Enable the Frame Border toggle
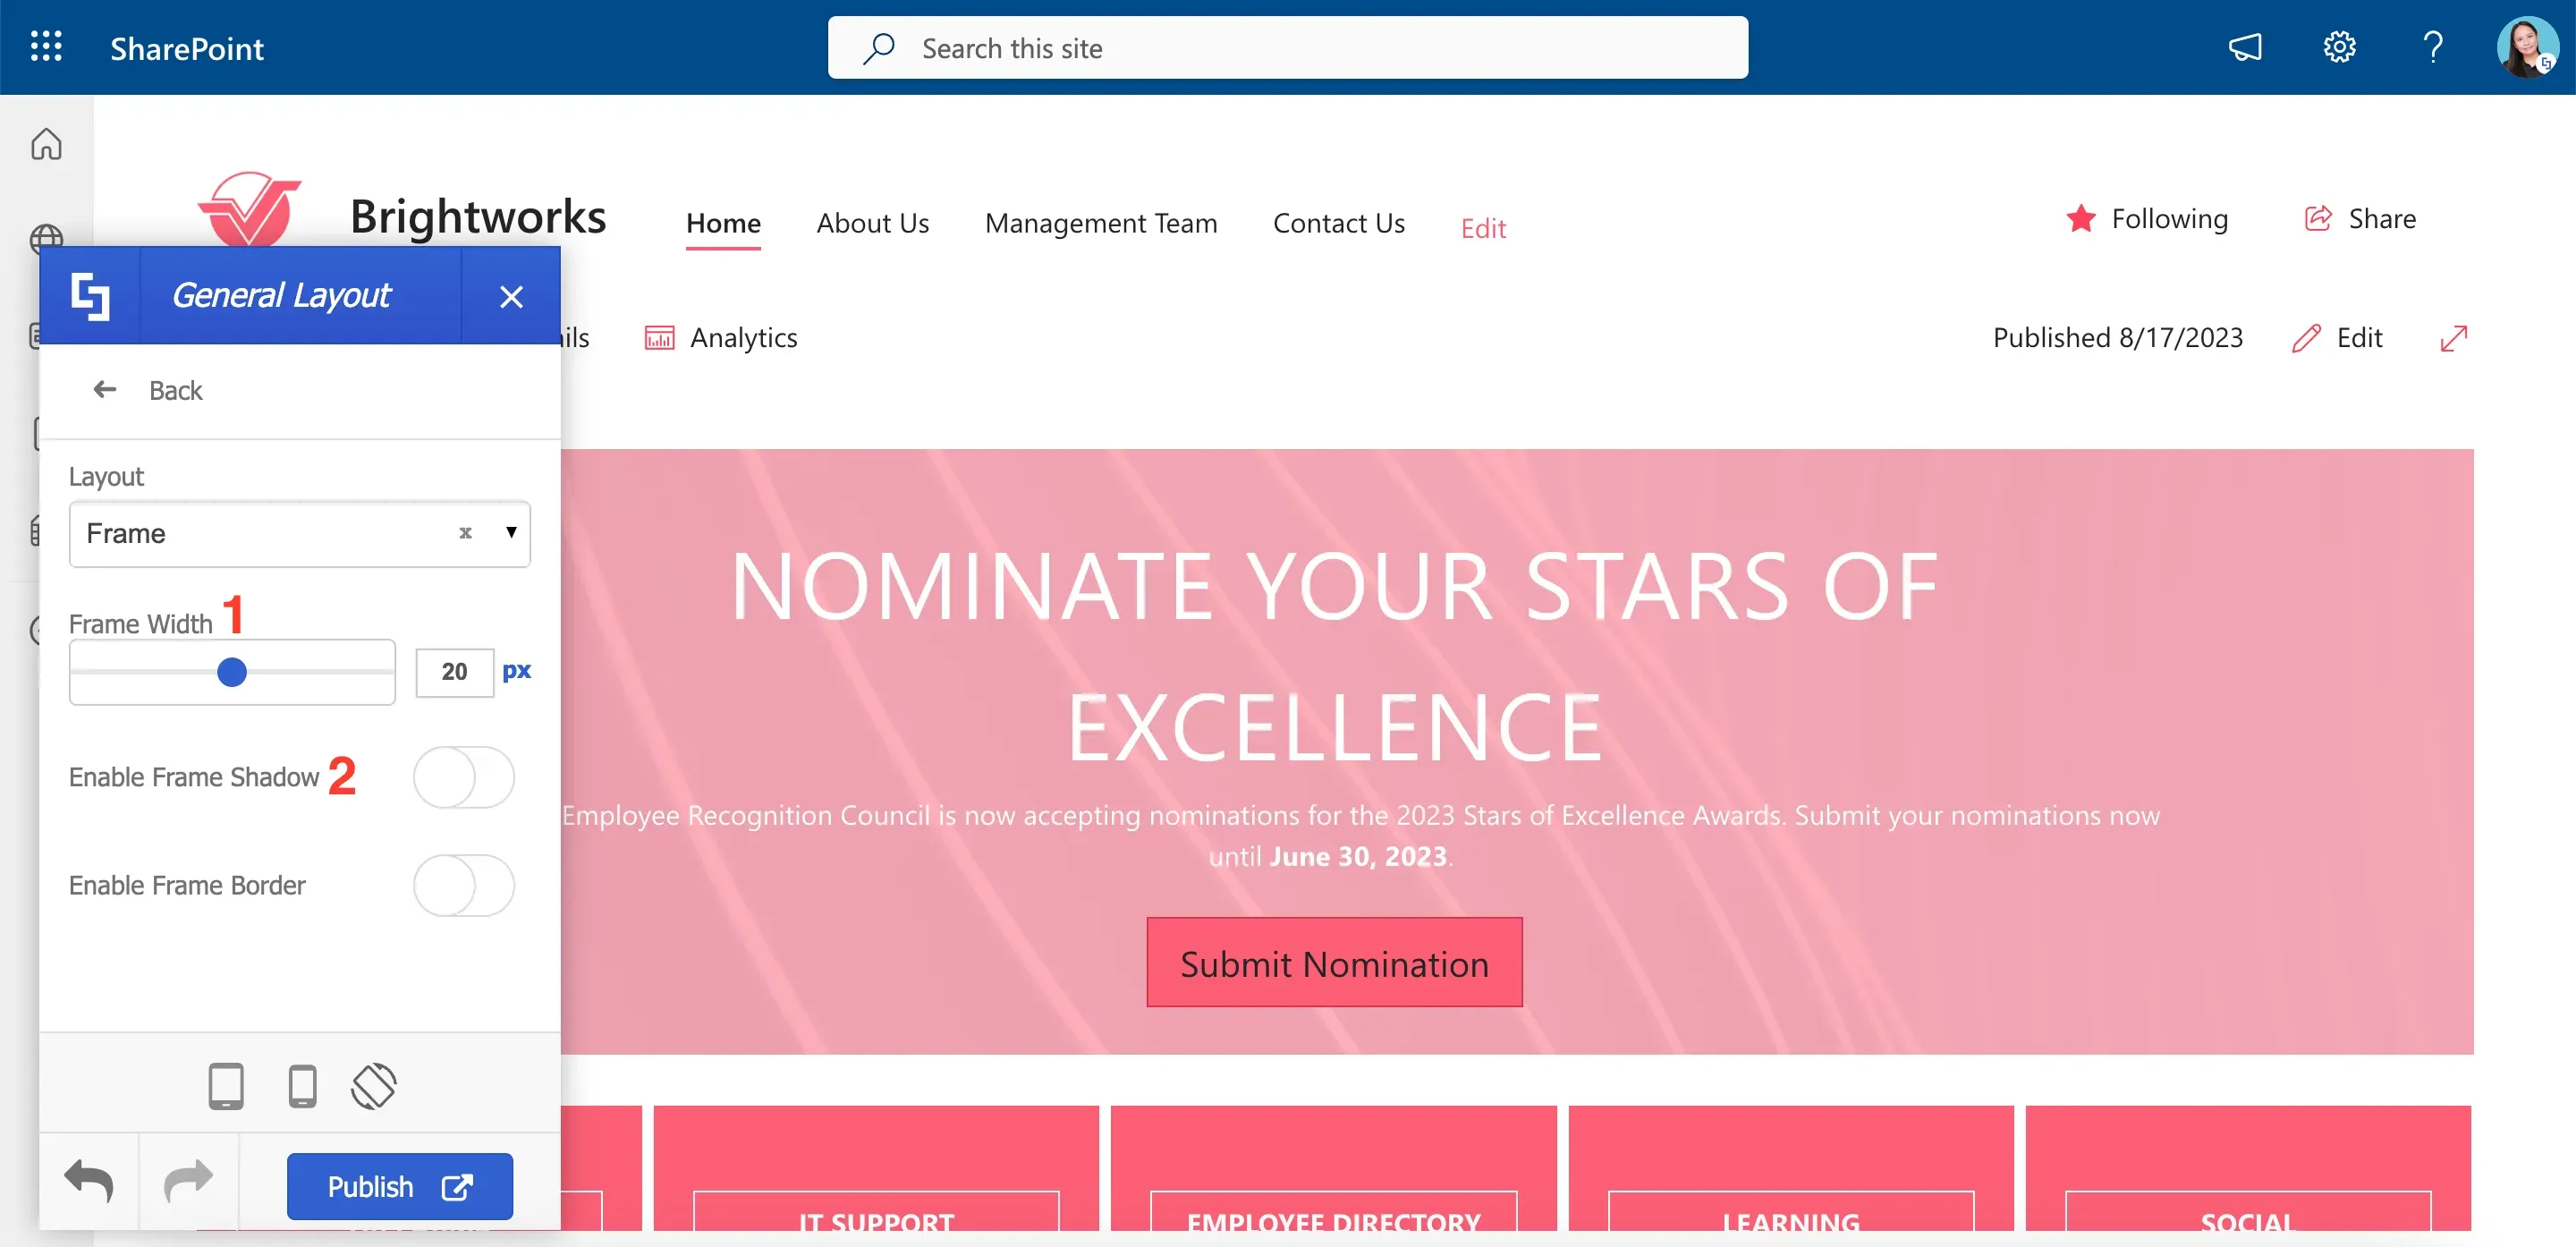2576x1247 pixels. point(464,885)
